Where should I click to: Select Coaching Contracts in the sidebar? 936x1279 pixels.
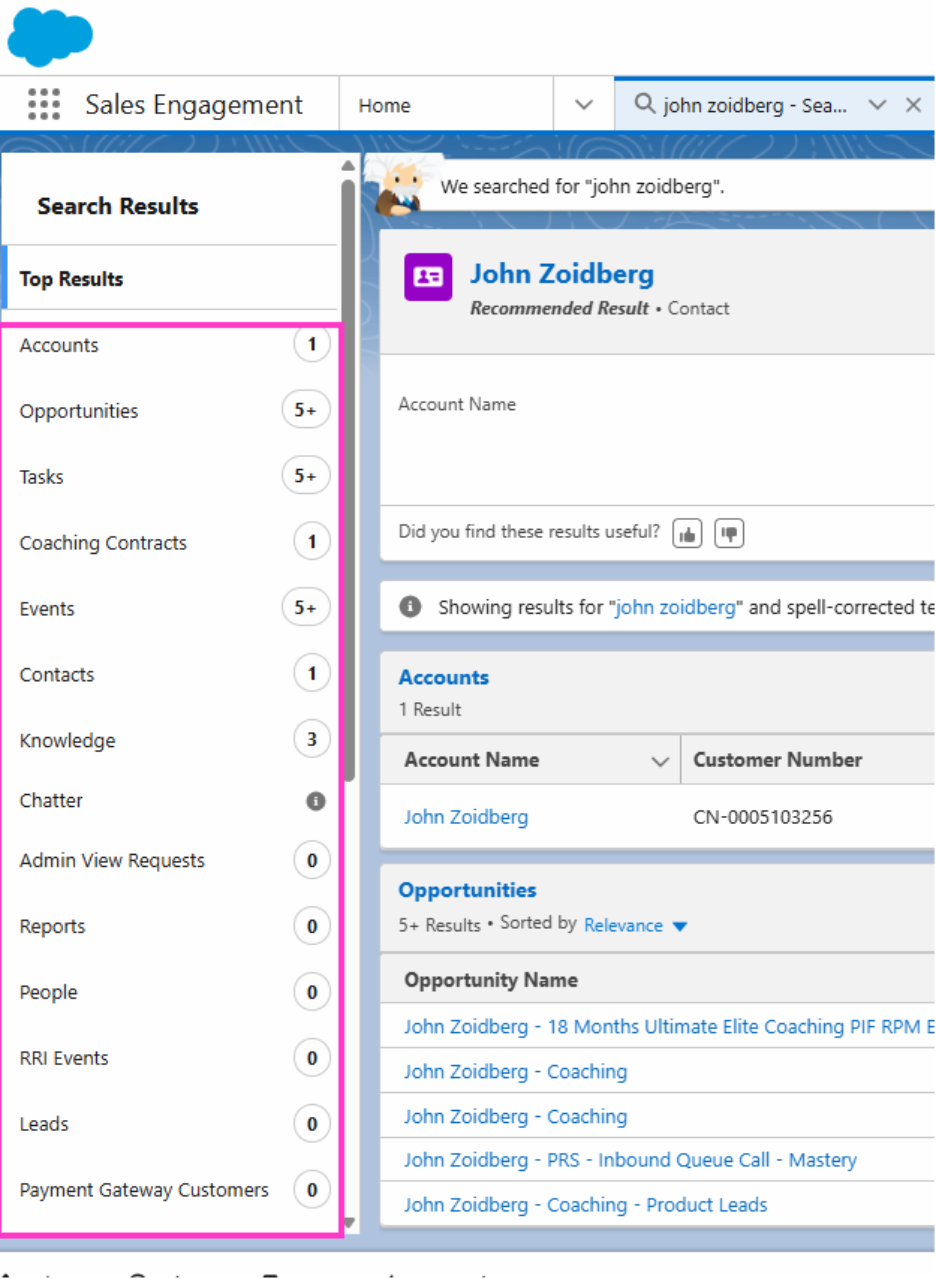(x=170, y=543)
